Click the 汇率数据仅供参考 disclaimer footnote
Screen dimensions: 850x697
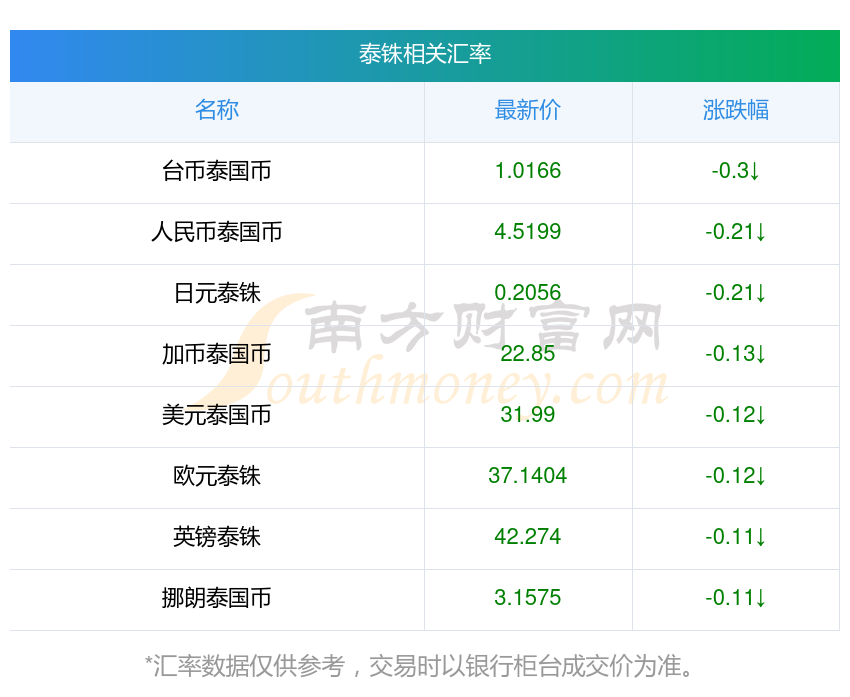tap(420, 665)
